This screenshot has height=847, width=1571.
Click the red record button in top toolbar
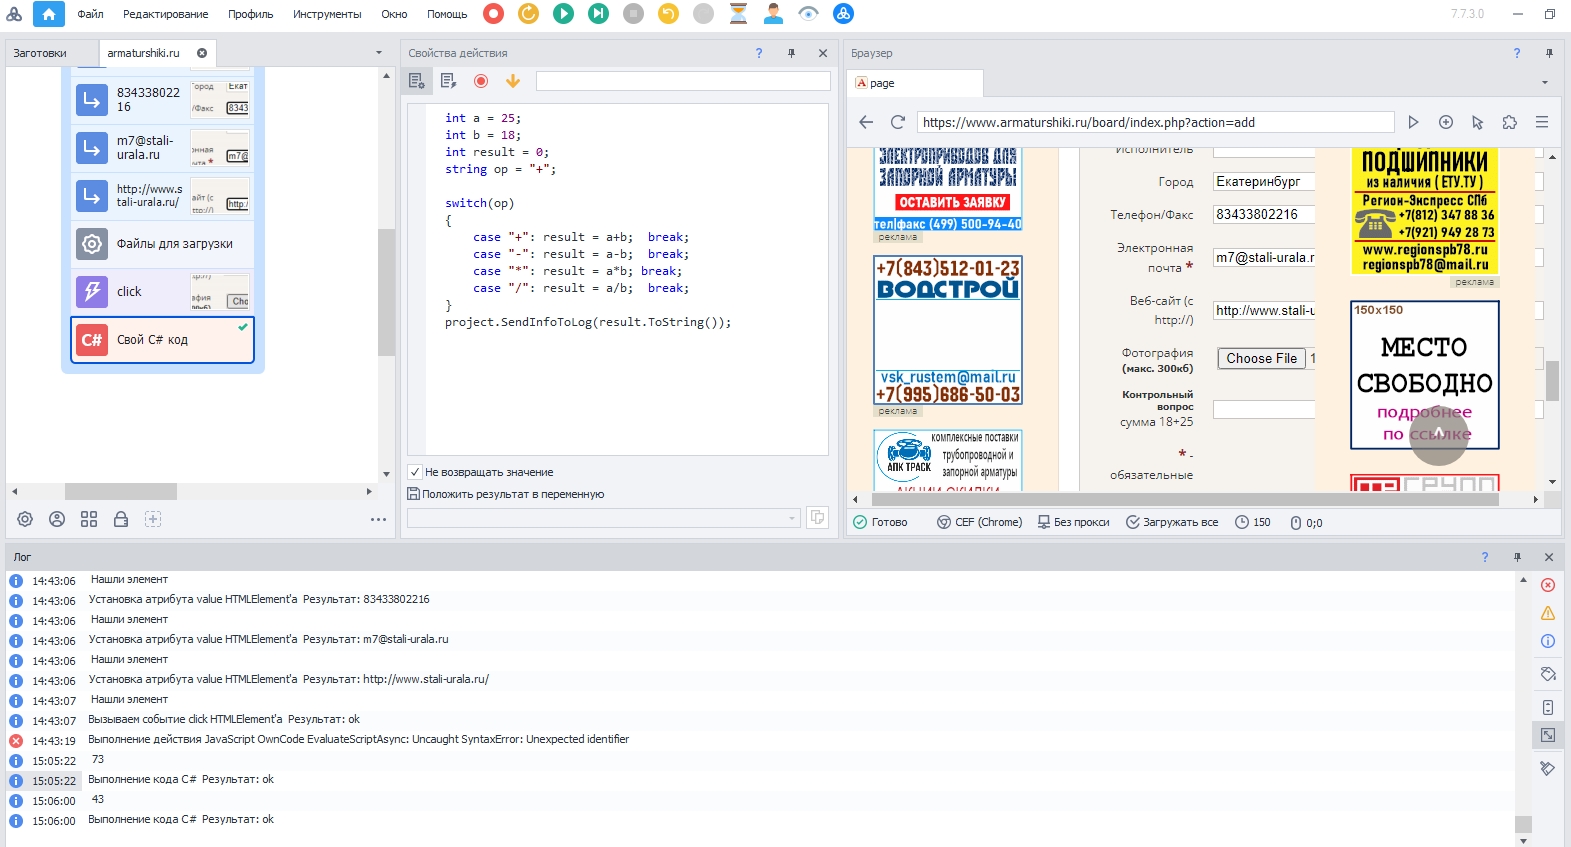pos(493,14)
